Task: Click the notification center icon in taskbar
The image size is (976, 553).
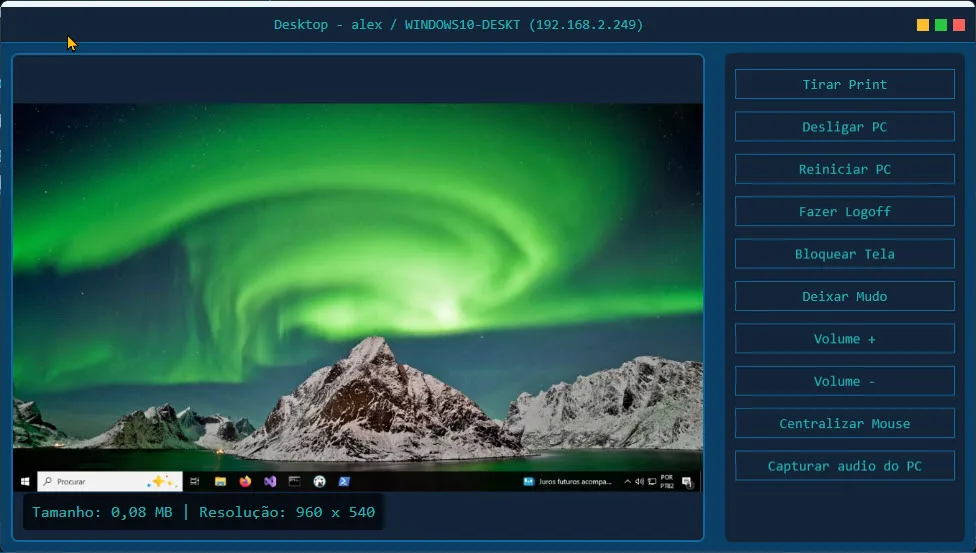Action: coord(688,482)
